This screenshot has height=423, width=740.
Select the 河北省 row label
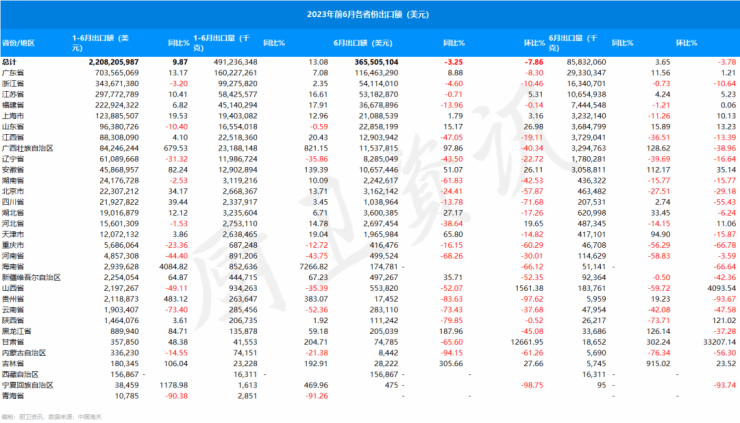click(13, 223)
